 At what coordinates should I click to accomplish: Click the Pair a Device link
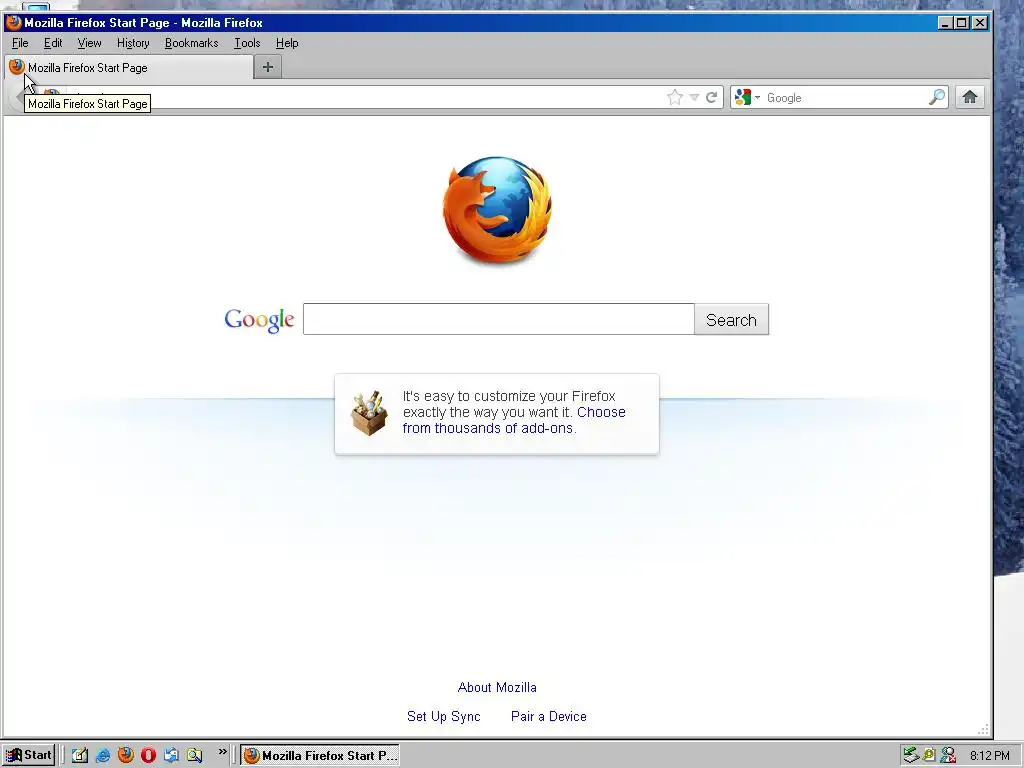pos(549,716)
